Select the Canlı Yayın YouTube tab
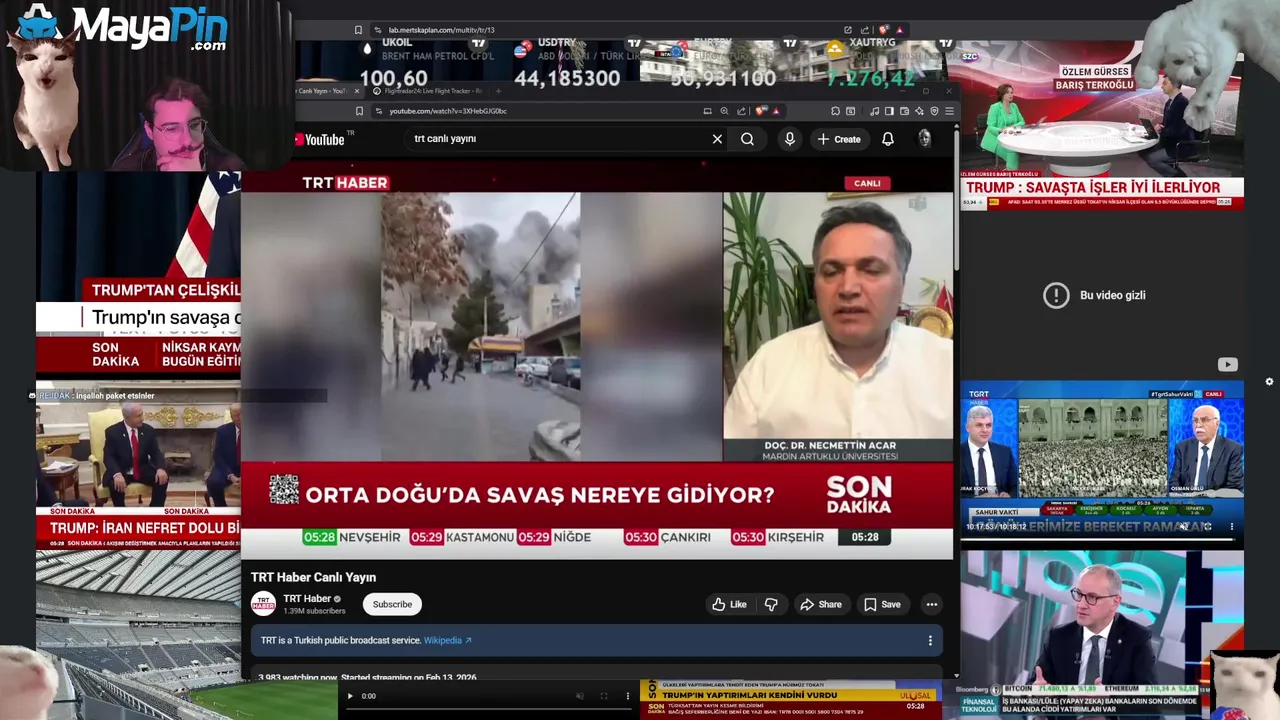Image resolution: width=1280 pixels, height=720 pixels. (x=325, y=91)
